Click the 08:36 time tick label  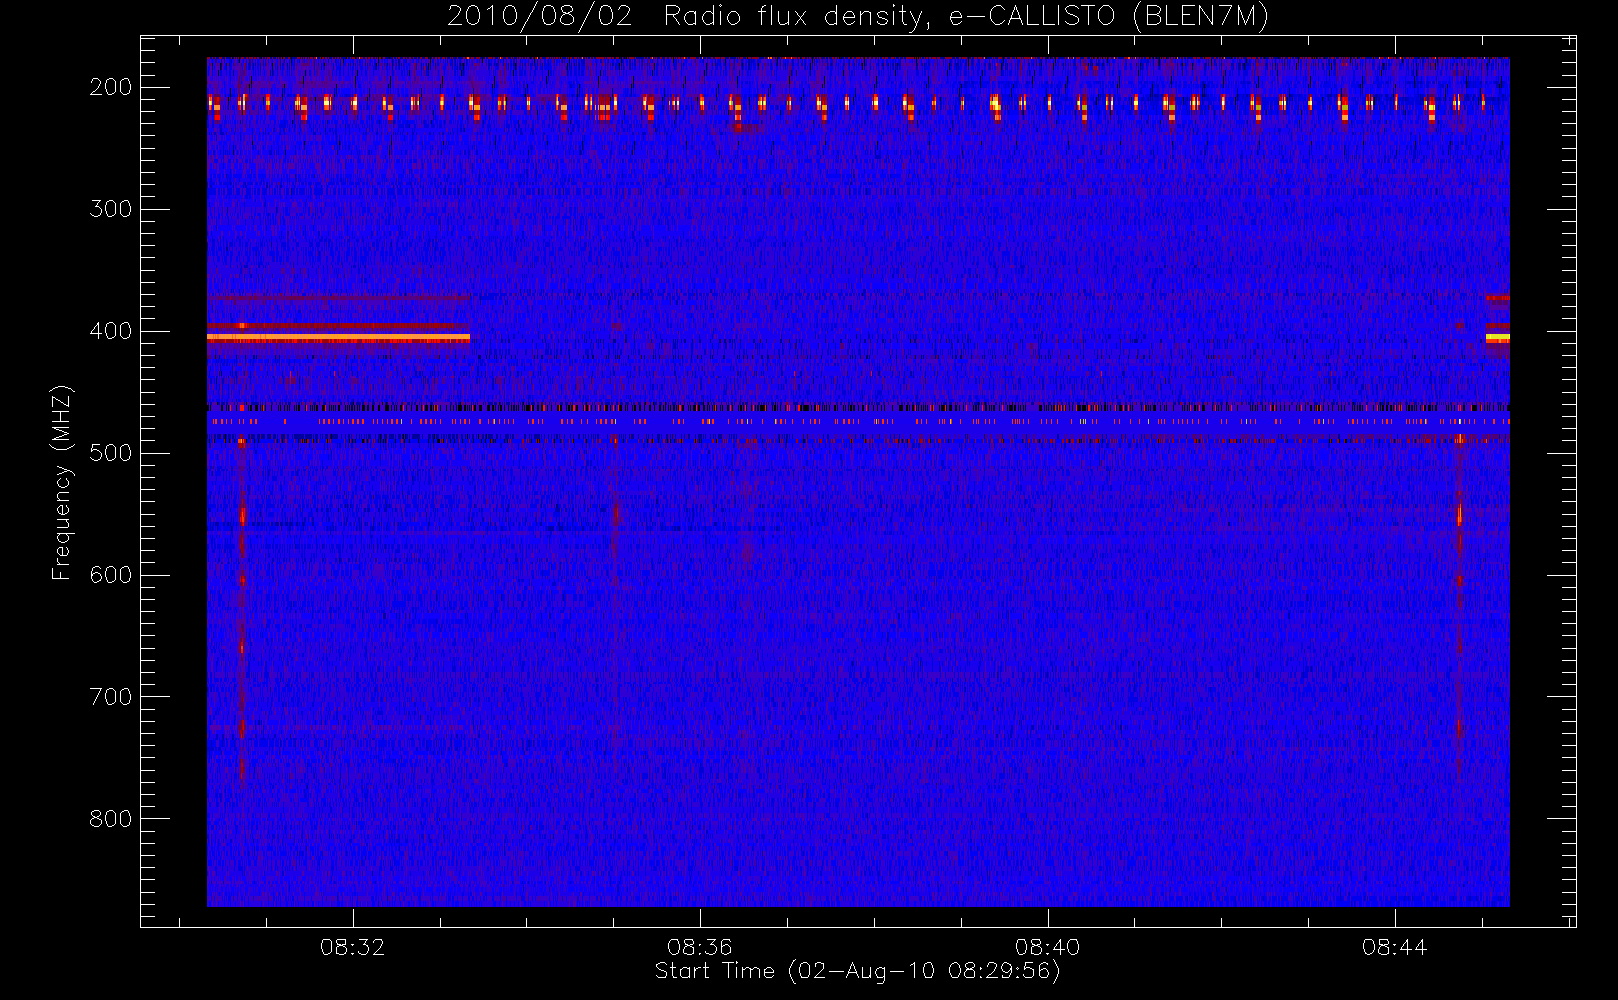click(x=700, y=947)
